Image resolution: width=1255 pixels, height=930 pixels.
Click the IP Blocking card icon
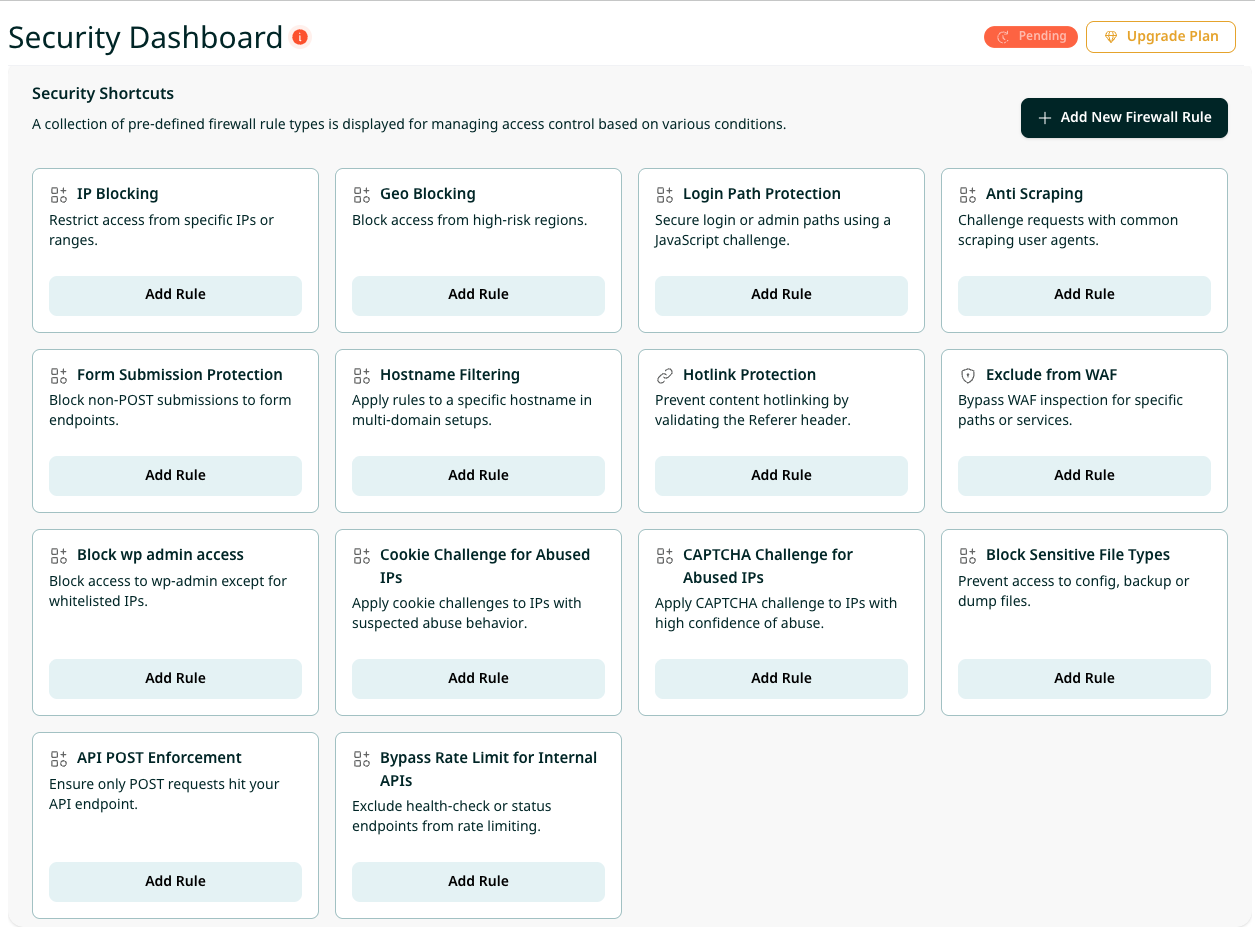59,194
